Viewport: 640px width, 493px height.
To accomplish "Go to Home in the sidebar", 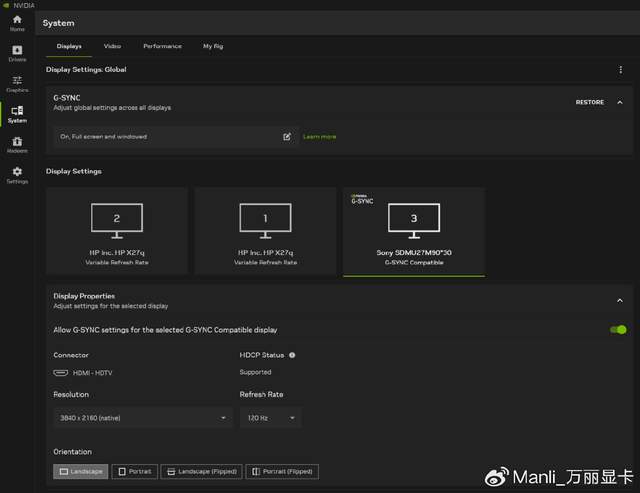I will (x=17, y=23).
